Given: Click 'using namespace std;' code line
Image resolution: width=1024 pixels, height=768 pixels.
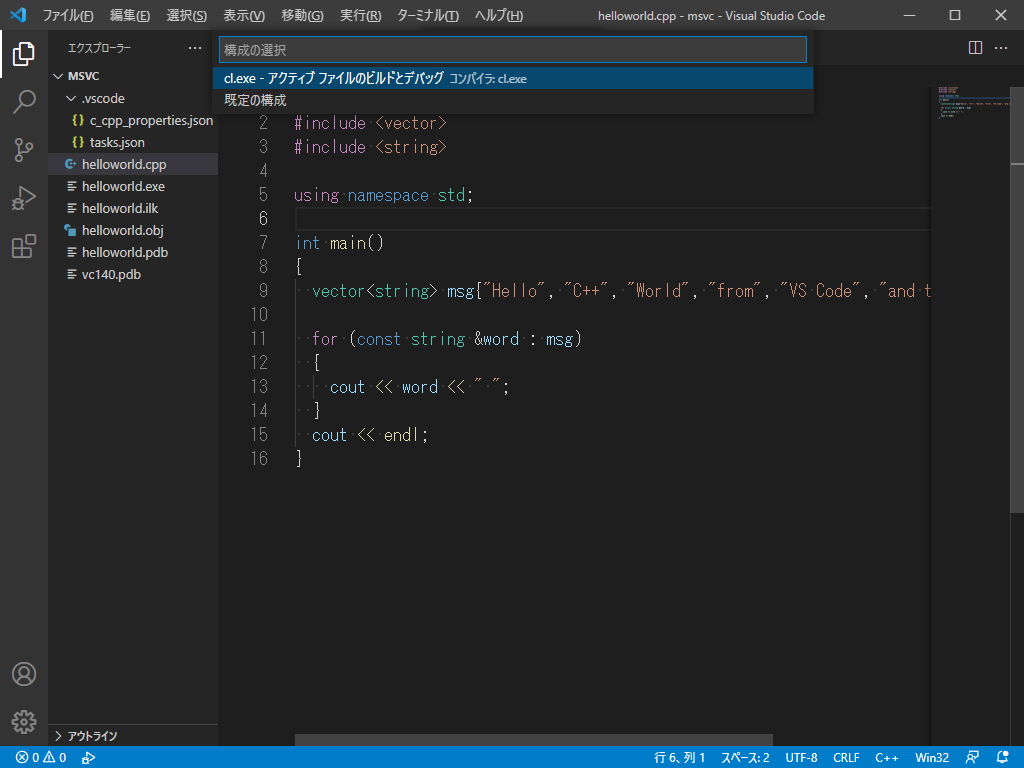Looking at the screenshot, I should point(383,195).
